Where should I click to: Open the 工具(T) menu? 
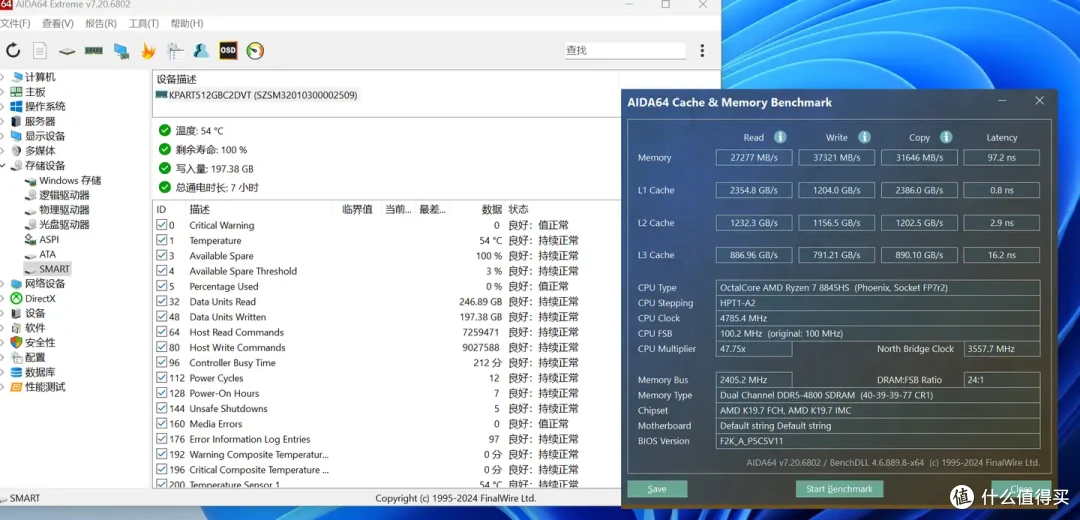click(143, 23)
